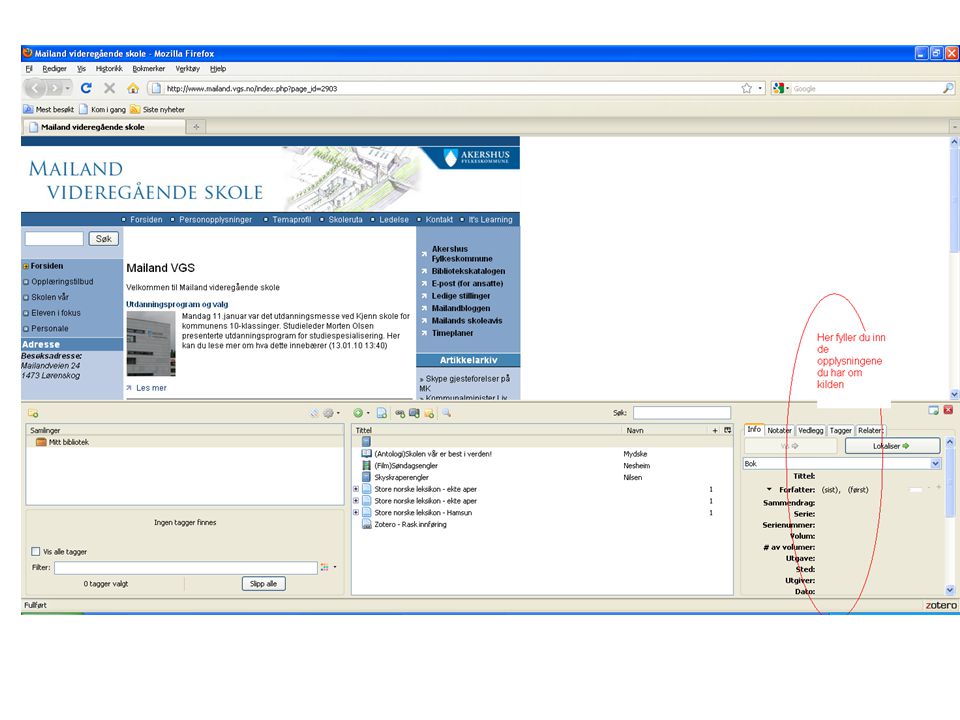960x720 pixels.
Task: Click the Akershus Fylkeskommune logo
Action: [x=478, y=157]
